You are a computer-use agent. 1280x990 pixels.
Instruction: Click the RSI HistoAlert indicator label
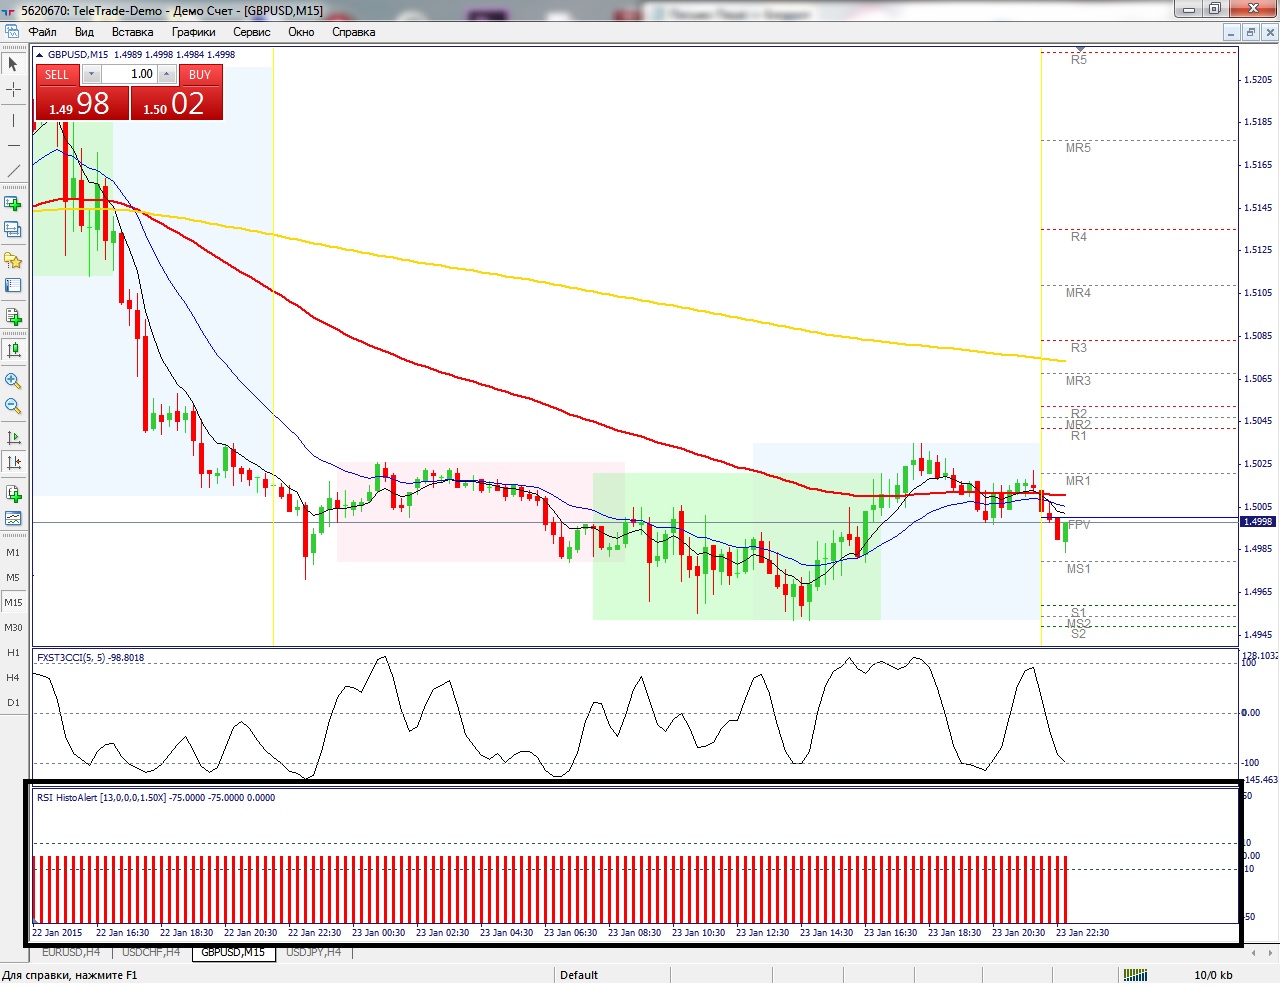point(156,798)
